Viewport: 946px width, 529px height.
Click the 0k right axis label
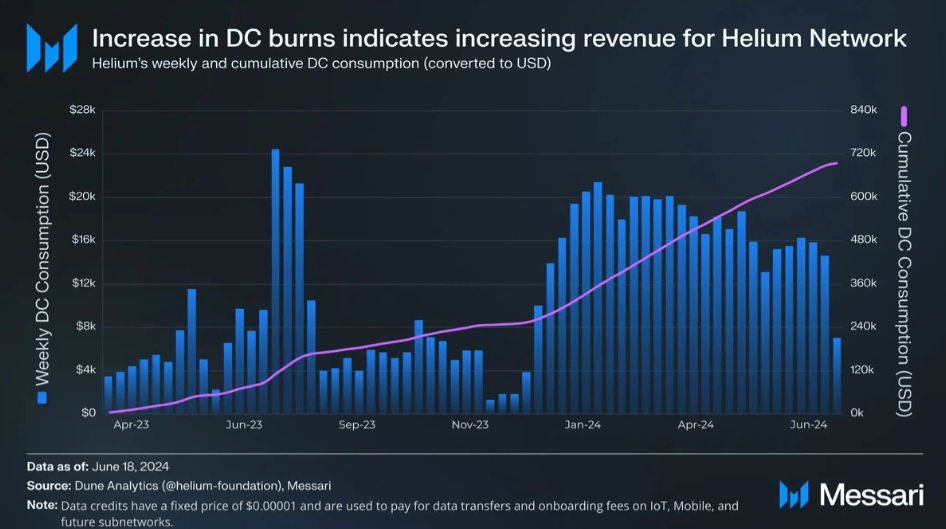(x=857, y=413)
